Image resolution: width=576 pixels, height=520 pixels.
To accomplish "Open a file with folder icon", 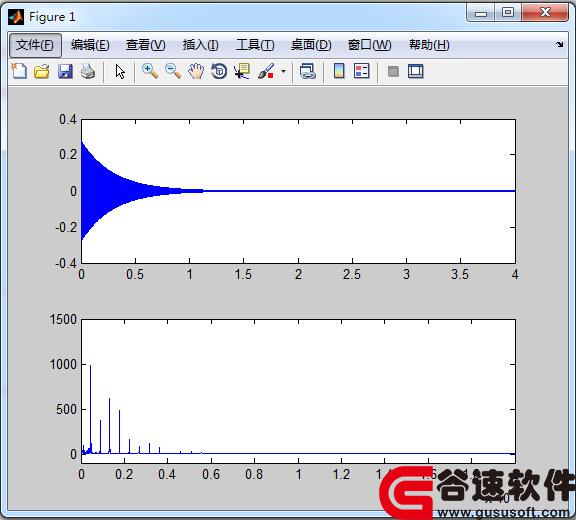I will click(42, 71).
